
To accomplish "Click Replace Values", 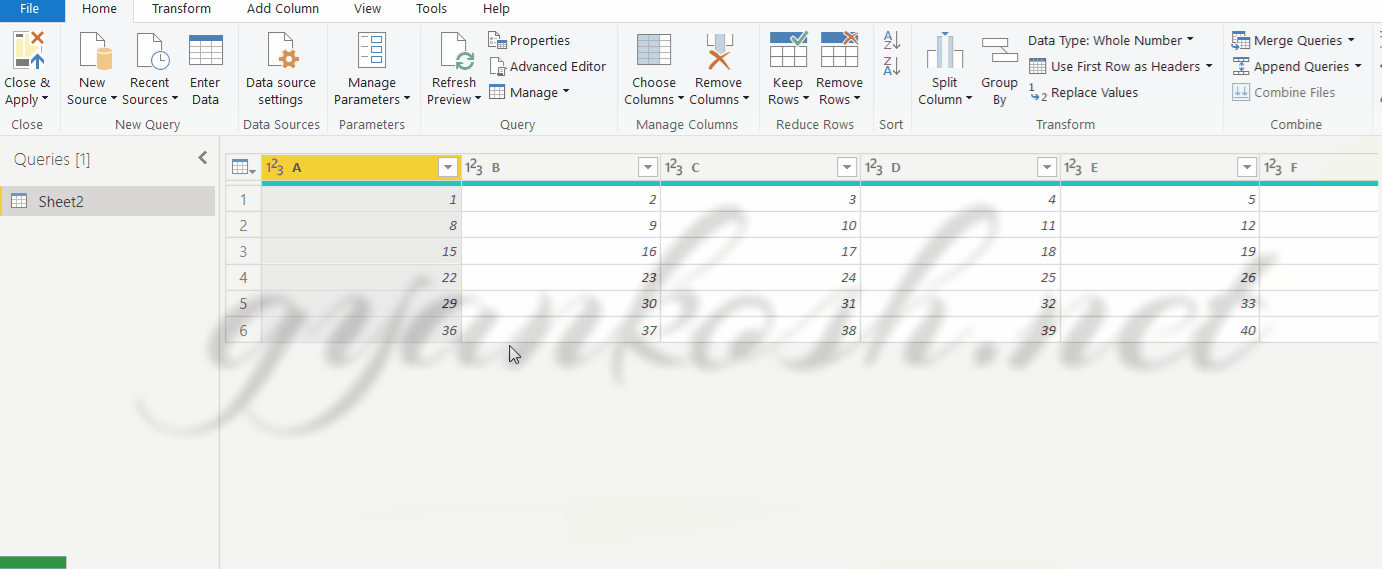I will 1083,92.
